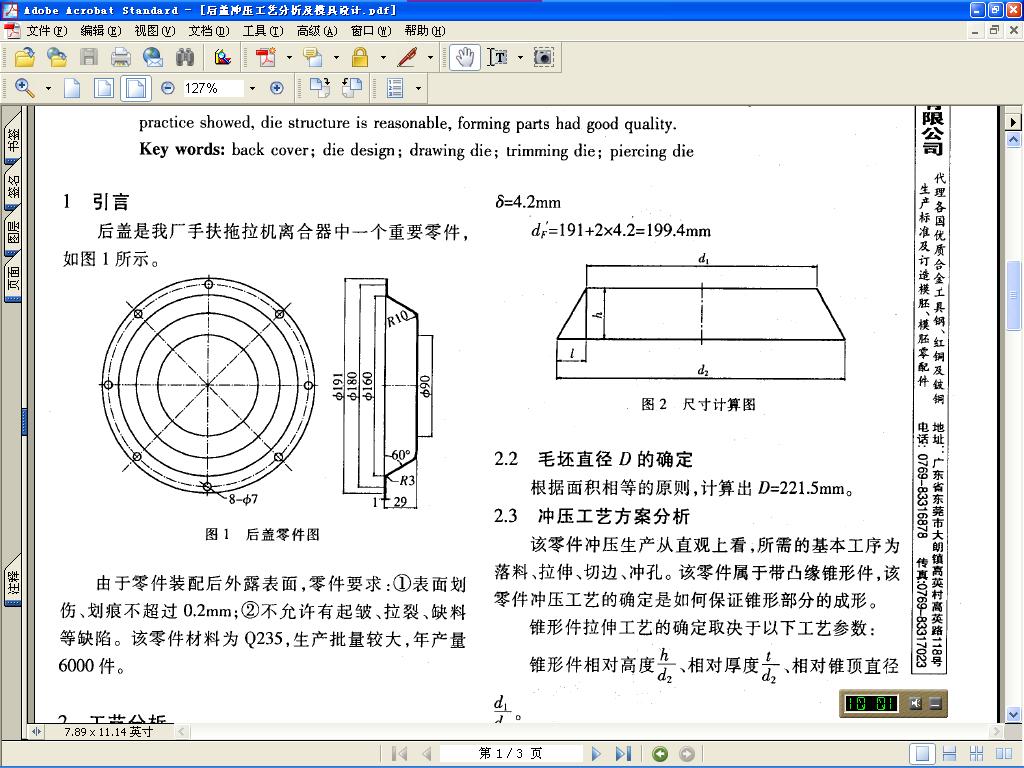Select the Snapshot camera tool

[x=543, y=57]
